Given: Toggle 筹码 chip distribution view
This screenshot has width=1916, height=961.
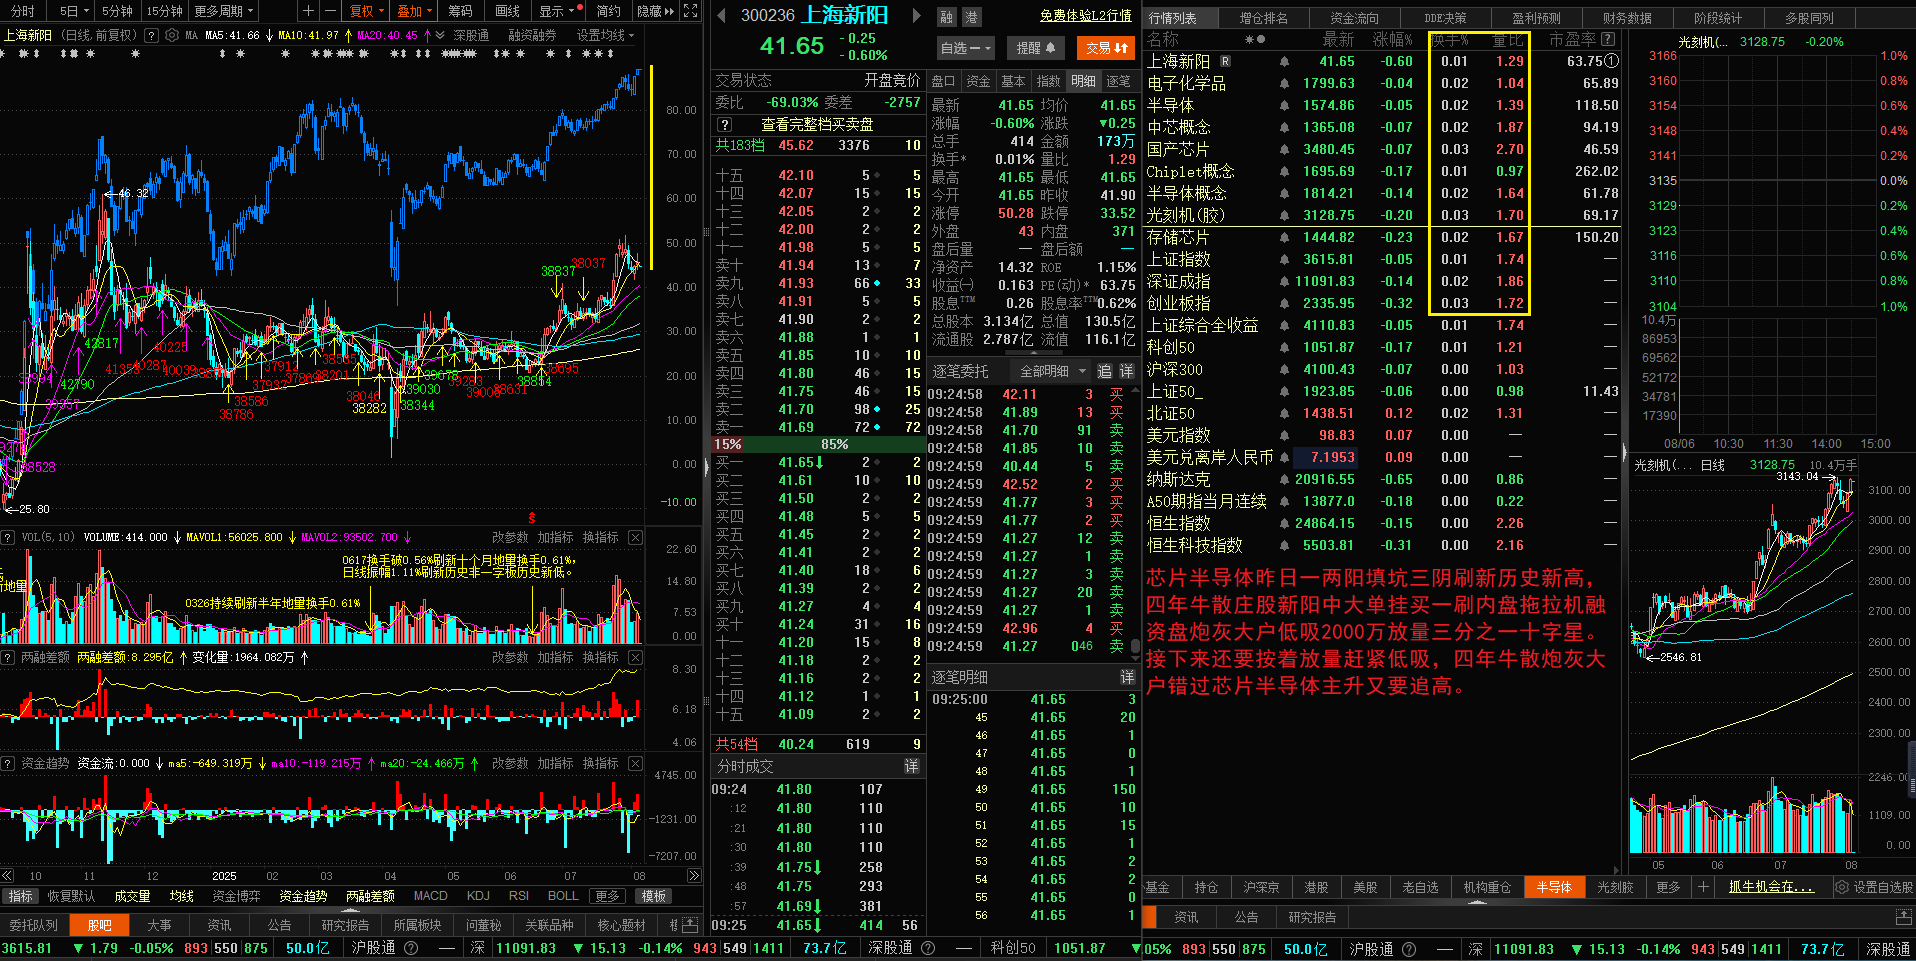Looking at the screenshot, I should pyautogui.click(x=460, y=11).
